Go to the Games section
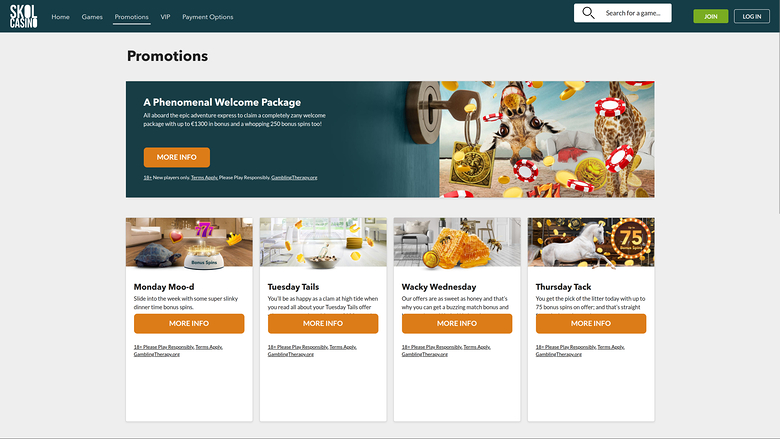Viewport: 780px width, 439px height. point(92,17)
